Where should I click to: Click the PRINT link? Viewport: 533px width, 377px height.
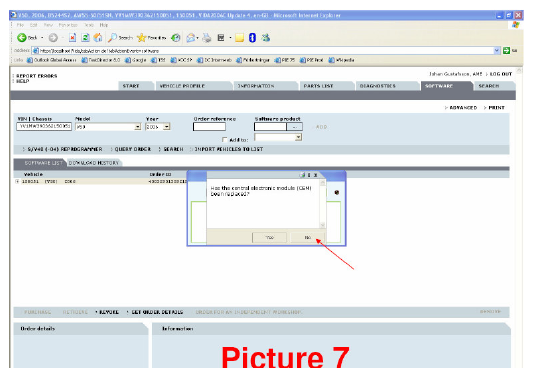[496, 108]
